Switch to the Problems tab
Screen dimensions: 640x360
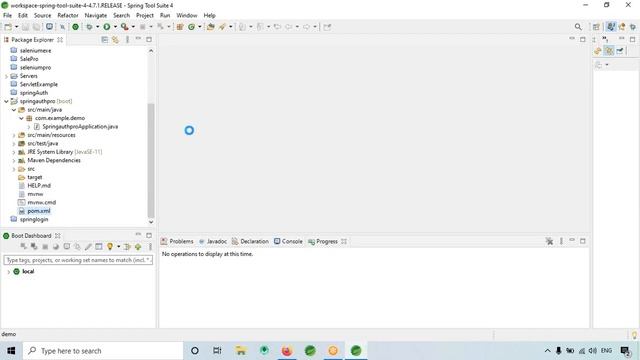tap(177, 241)
